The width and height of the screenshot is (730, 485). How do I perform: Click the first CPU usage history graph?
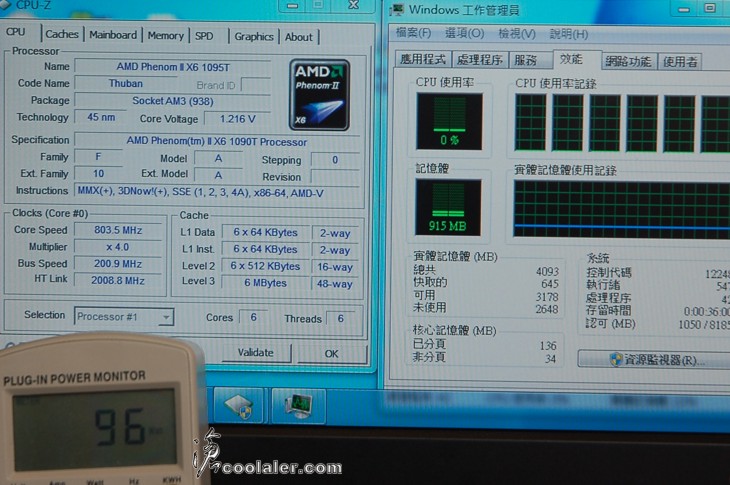pos(530,122)
